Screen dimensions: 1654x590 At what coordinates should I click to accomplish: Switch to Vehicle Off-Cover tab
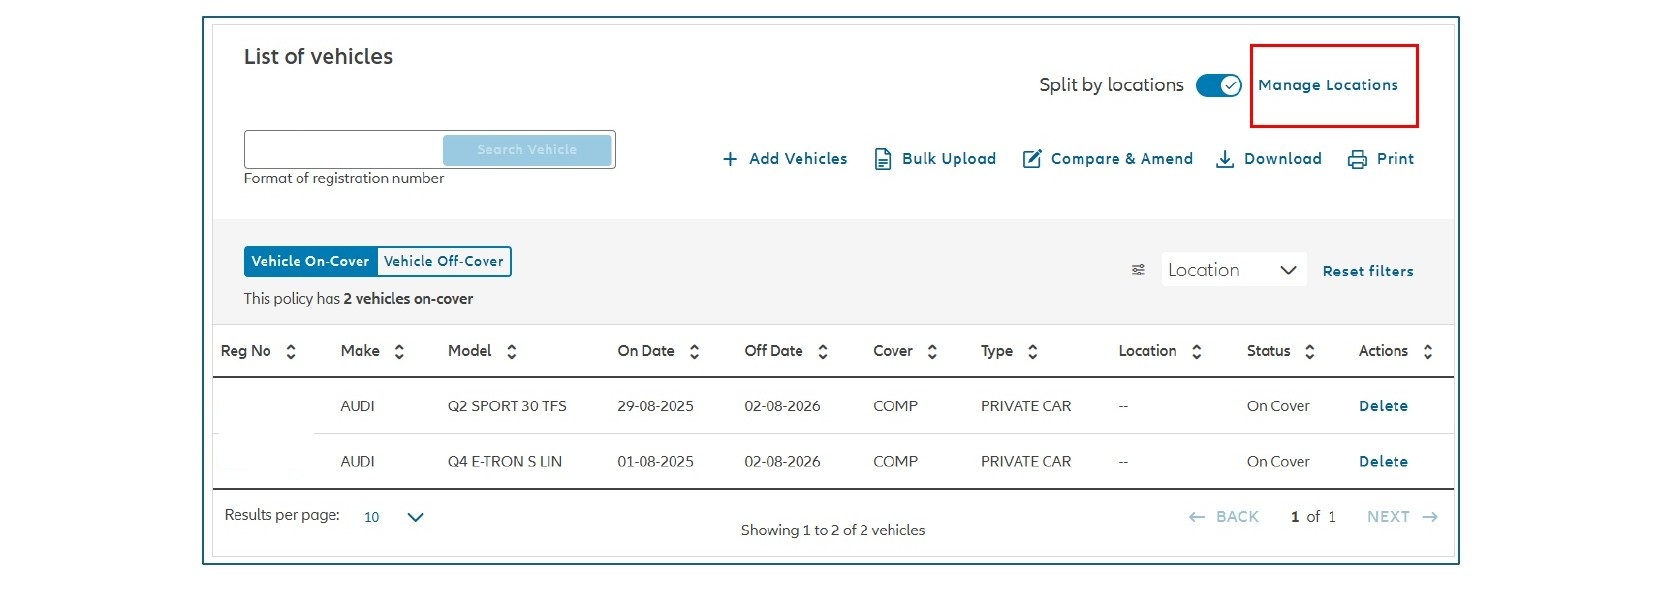point(444,261)
